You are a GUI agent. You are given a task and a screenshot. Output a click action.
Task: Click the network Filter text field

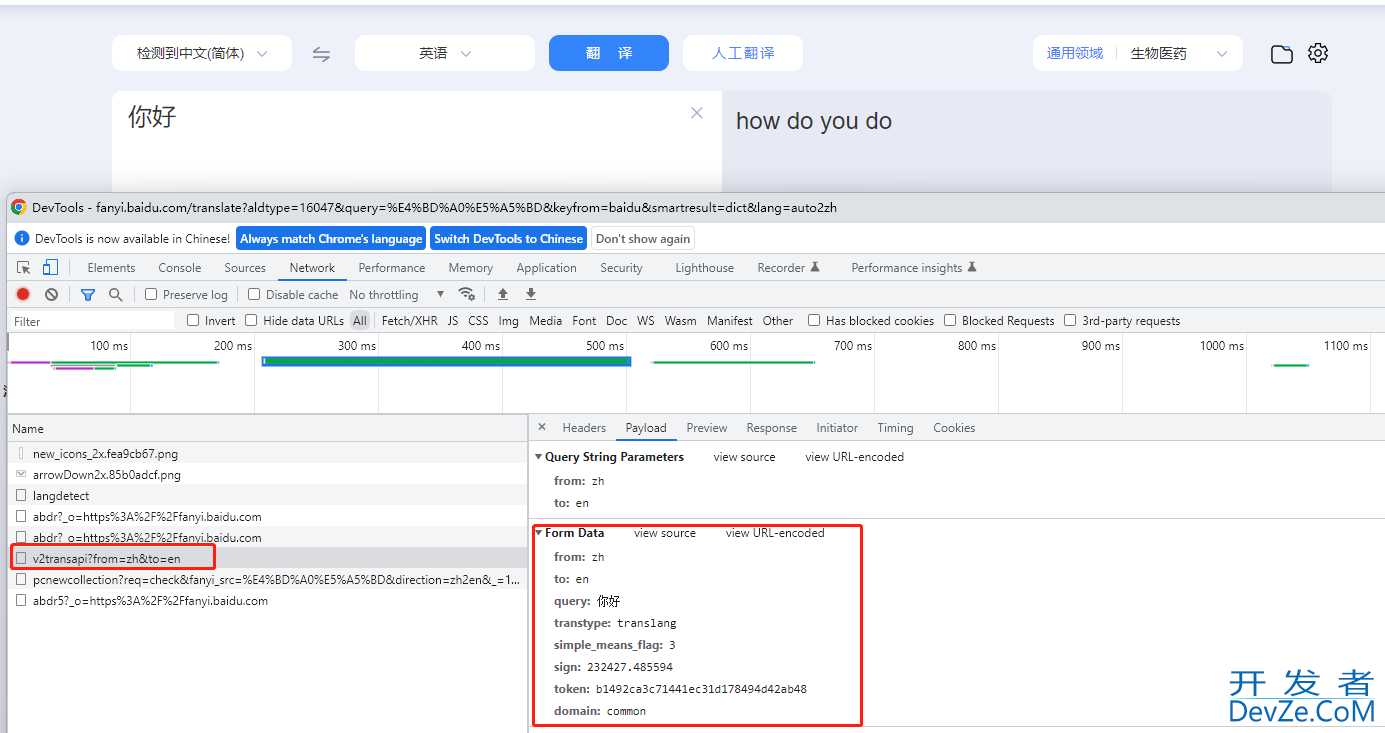tap(92, 321)
